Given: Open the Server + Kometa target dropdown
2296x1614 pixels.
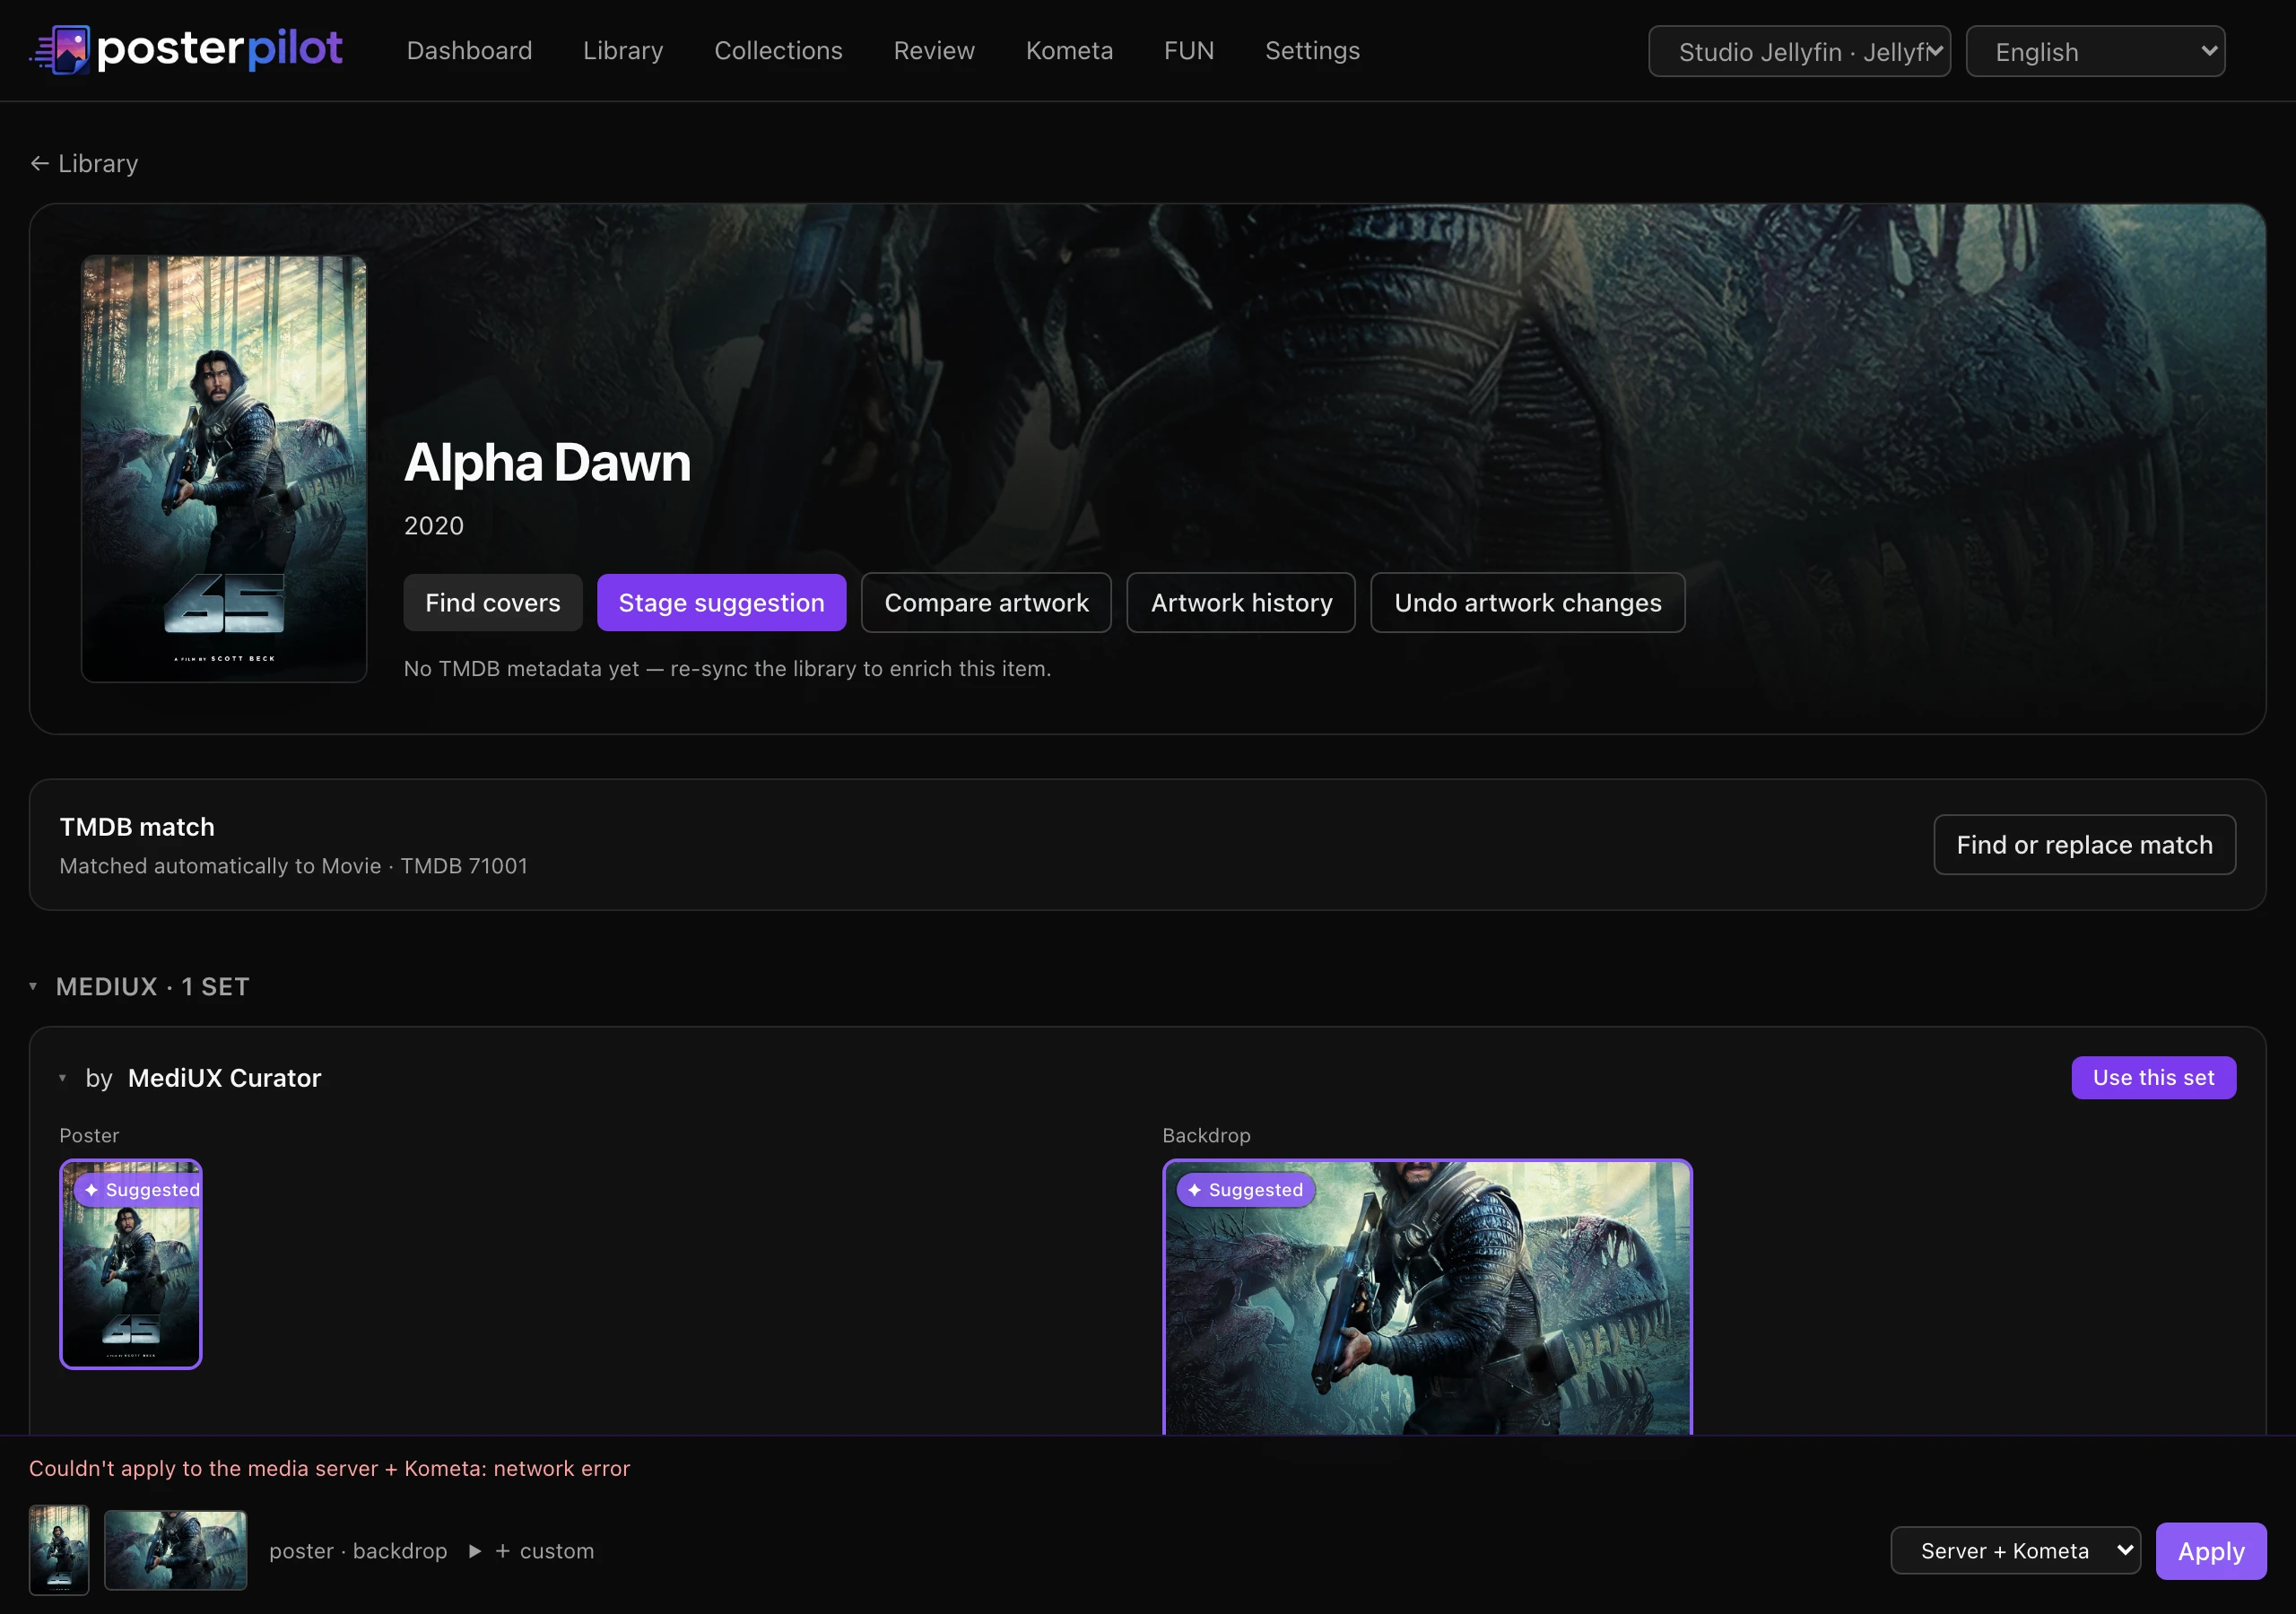Looking at the screenshot, I should 2015,1550.
